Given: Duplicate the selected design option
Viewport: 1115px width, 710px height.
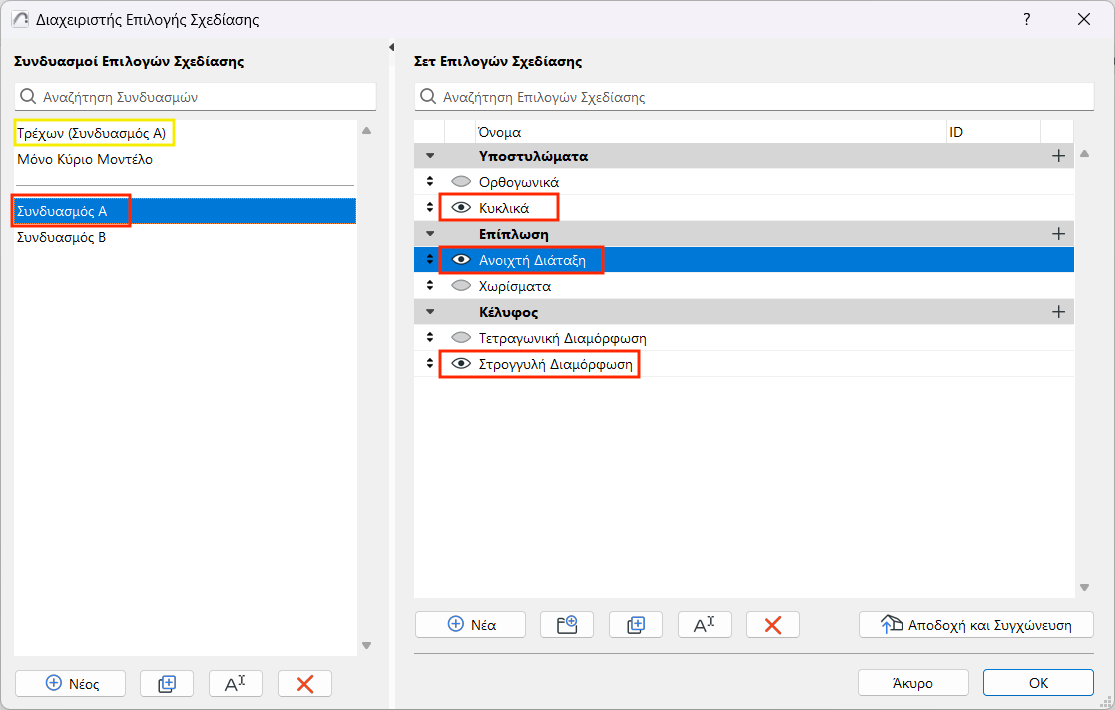Looking at the screenshot, I should pyautogui.click(x=636, y=625).
